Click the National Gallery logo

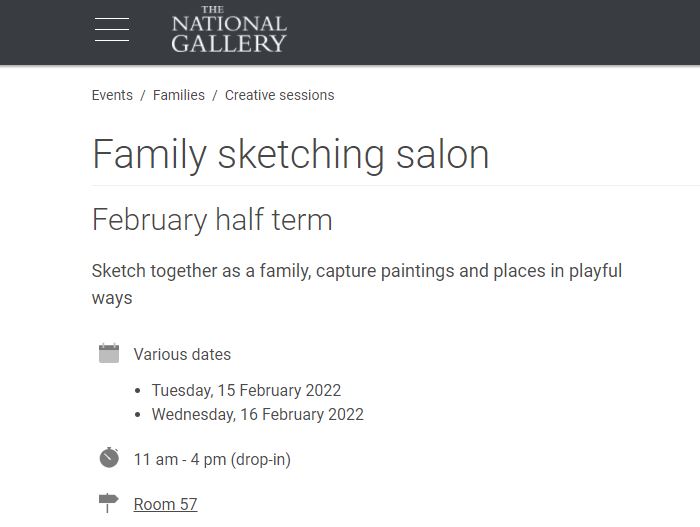click(229, 29)
